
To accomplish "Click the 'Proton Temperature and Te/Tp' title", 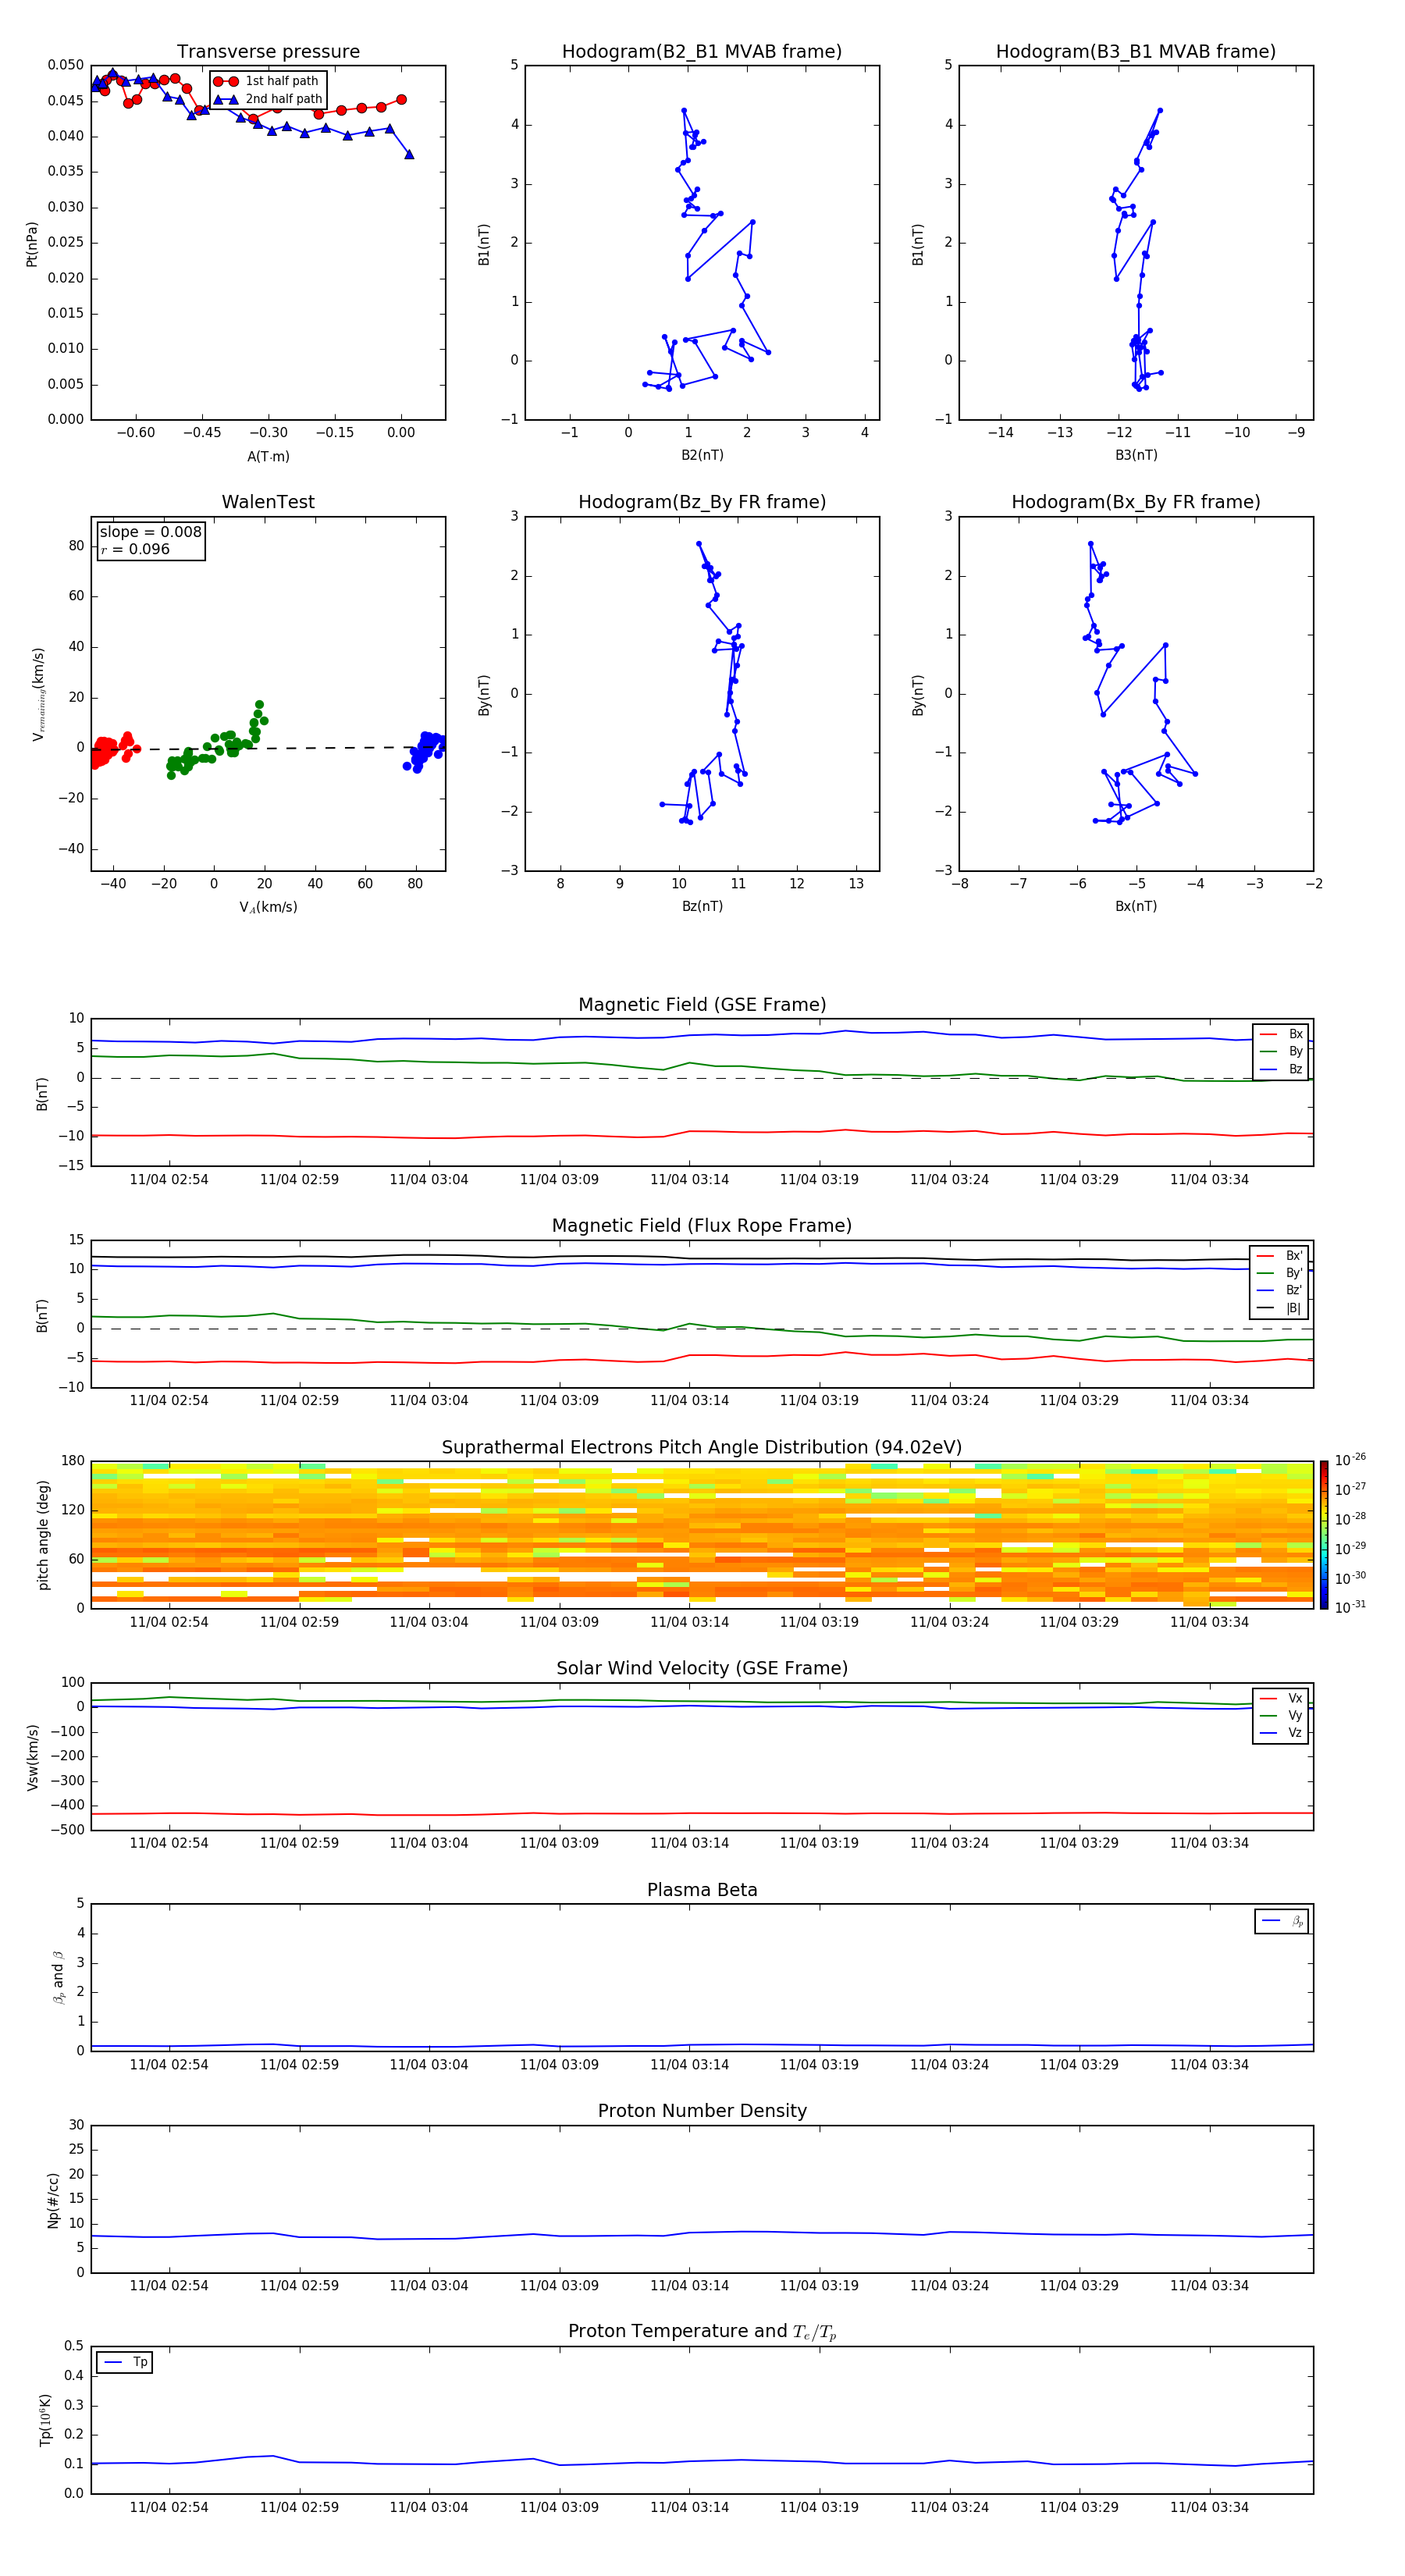I will (702, 2332).
